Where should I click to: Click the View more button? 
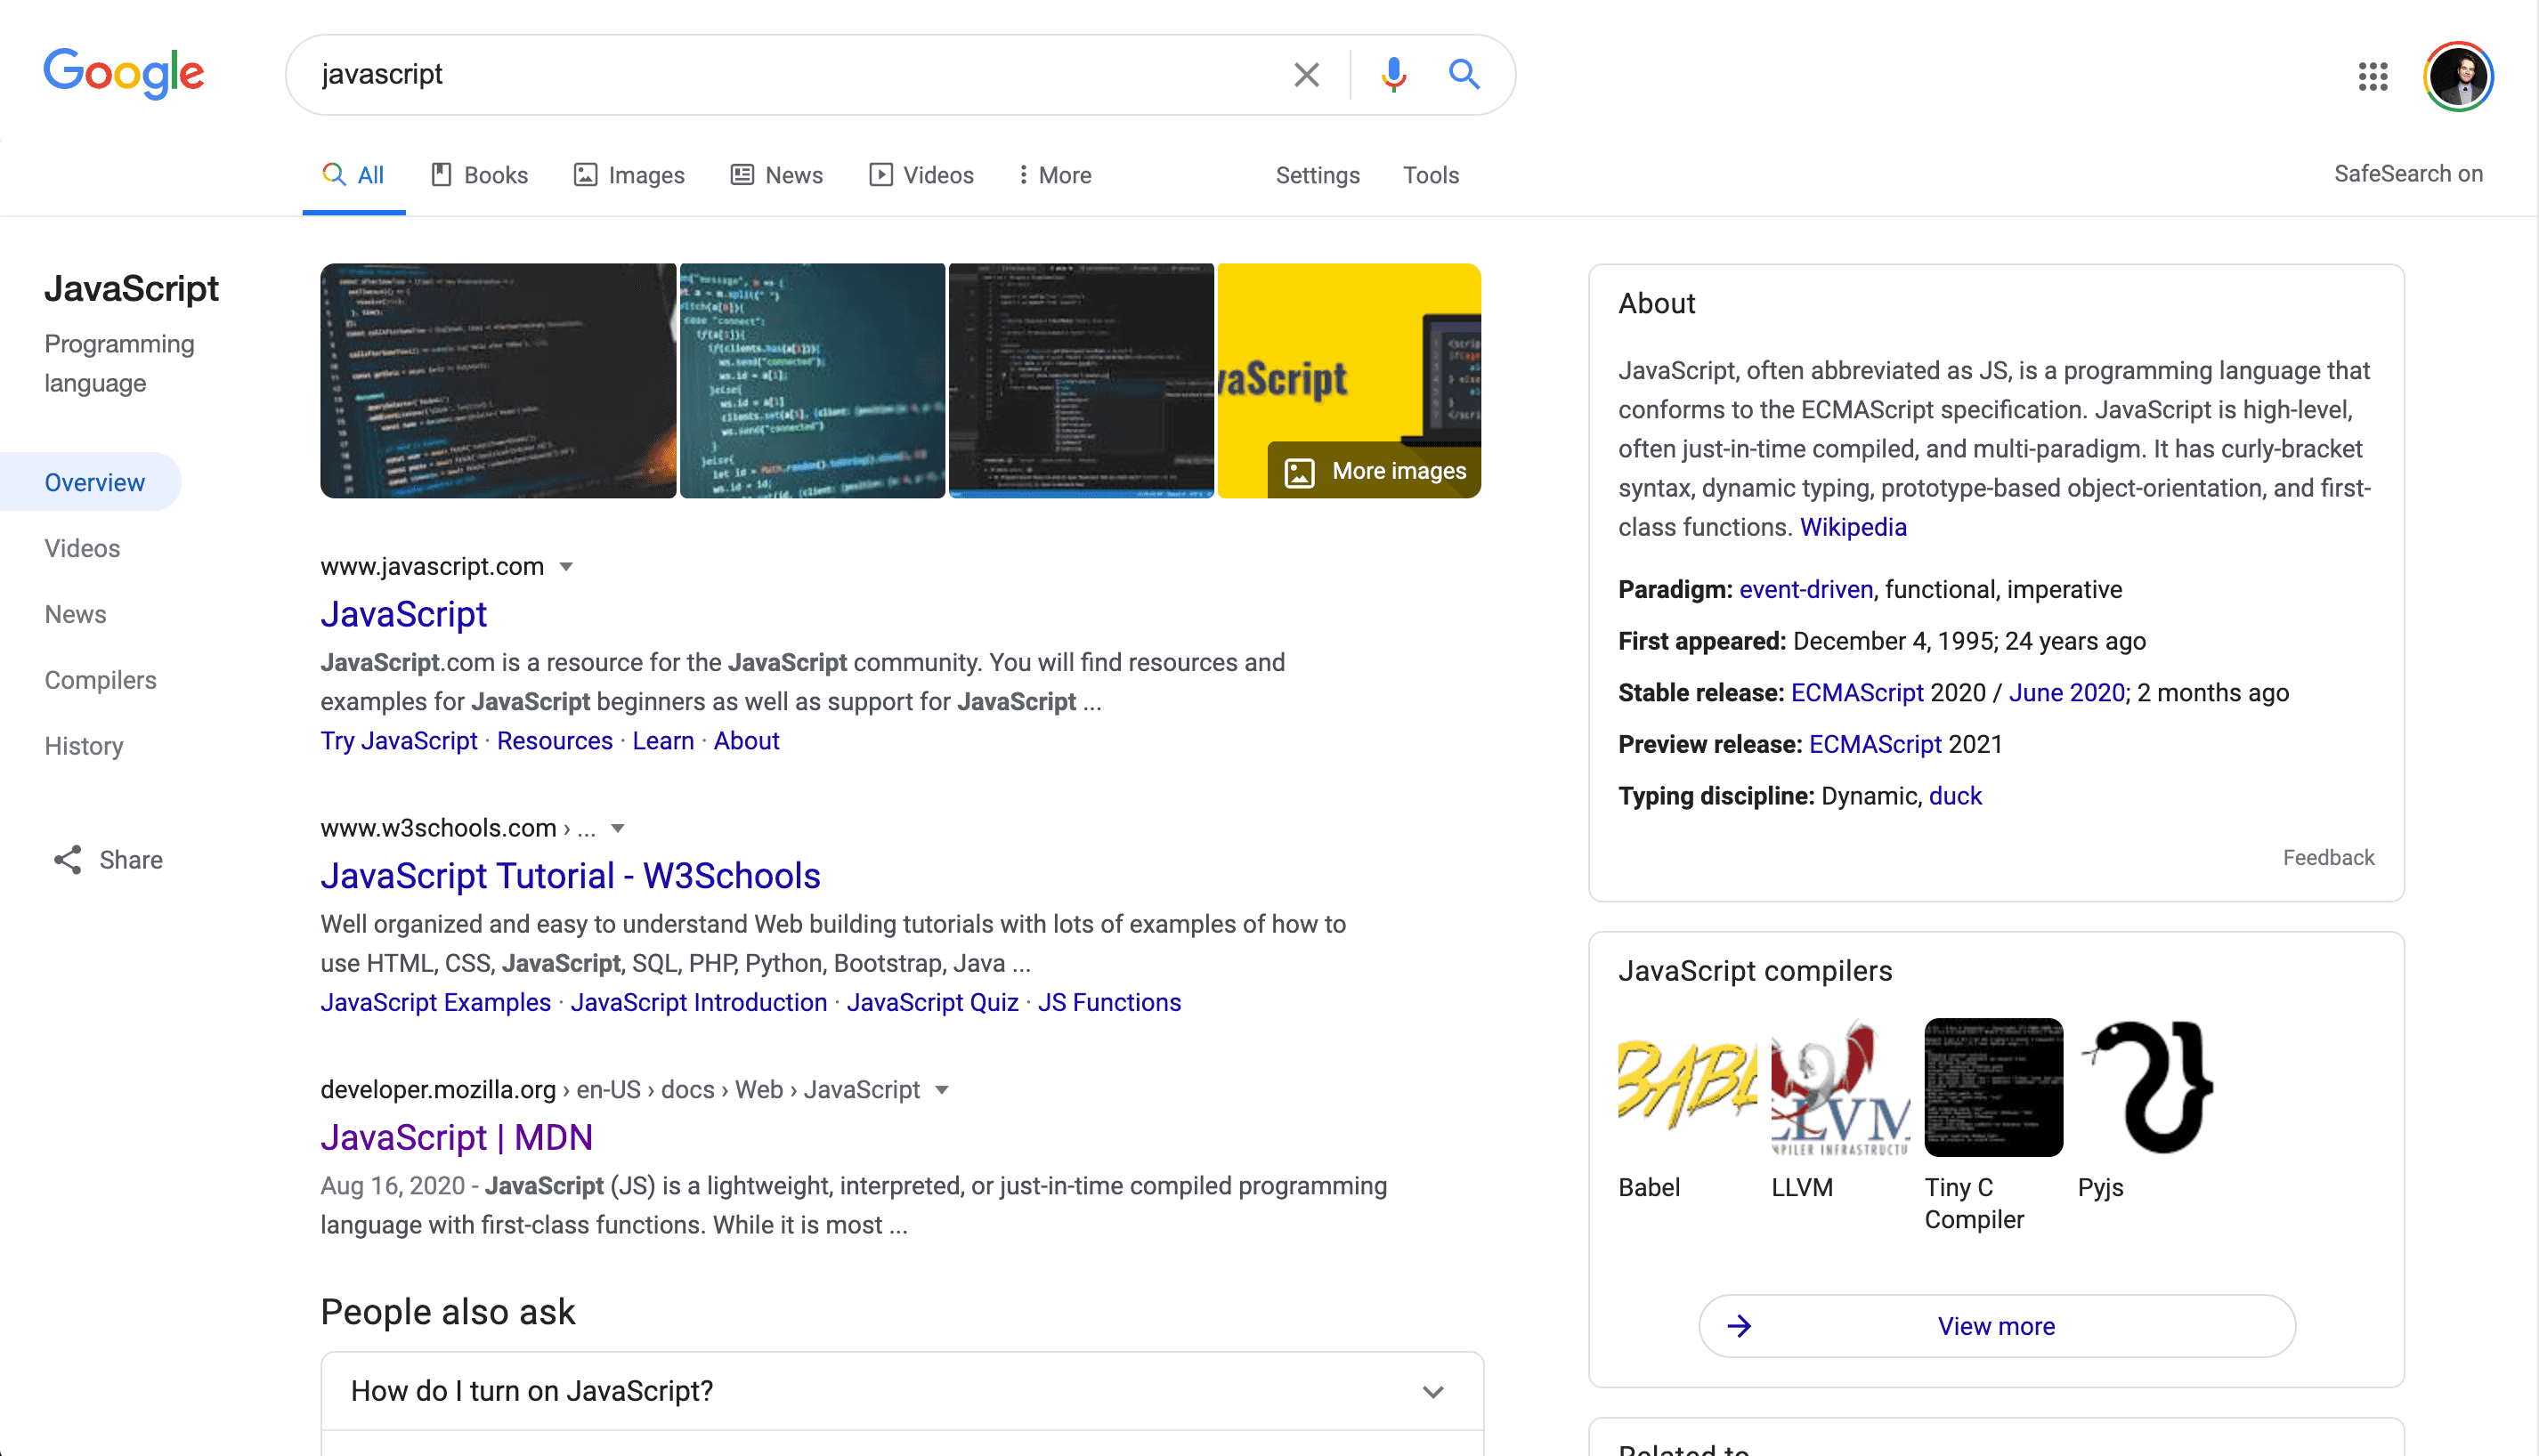click(x=1996, y=1326)
